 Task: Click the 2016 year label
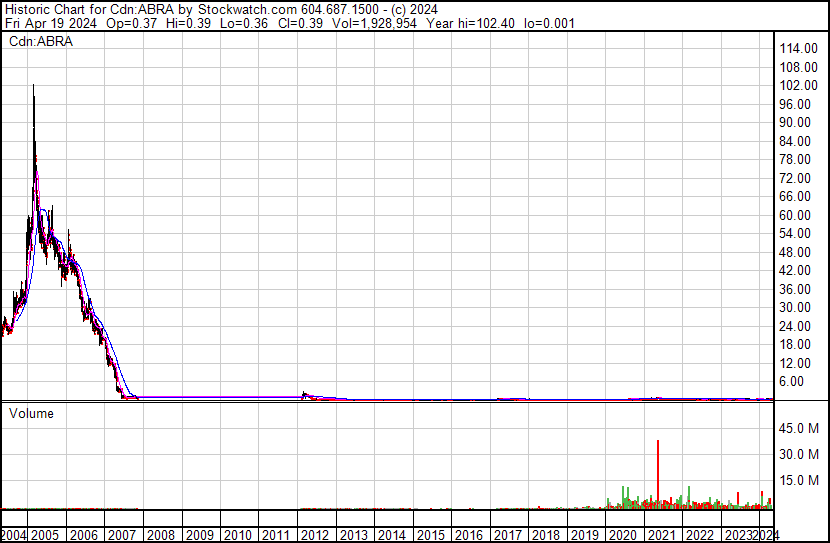469,535
